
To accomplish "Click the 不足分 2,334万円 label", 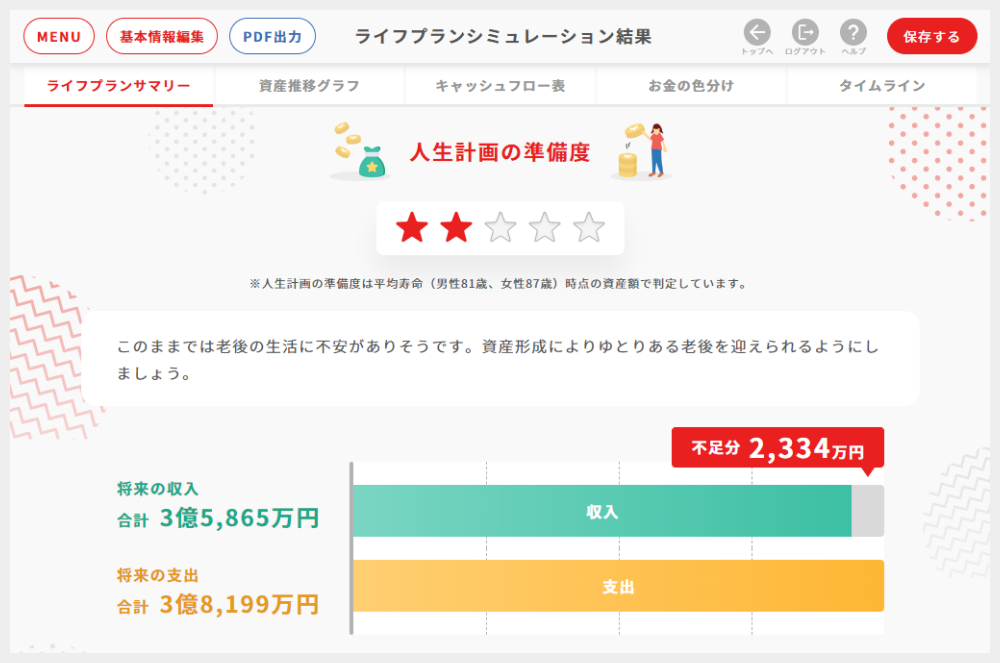I will tap(777, 448).
